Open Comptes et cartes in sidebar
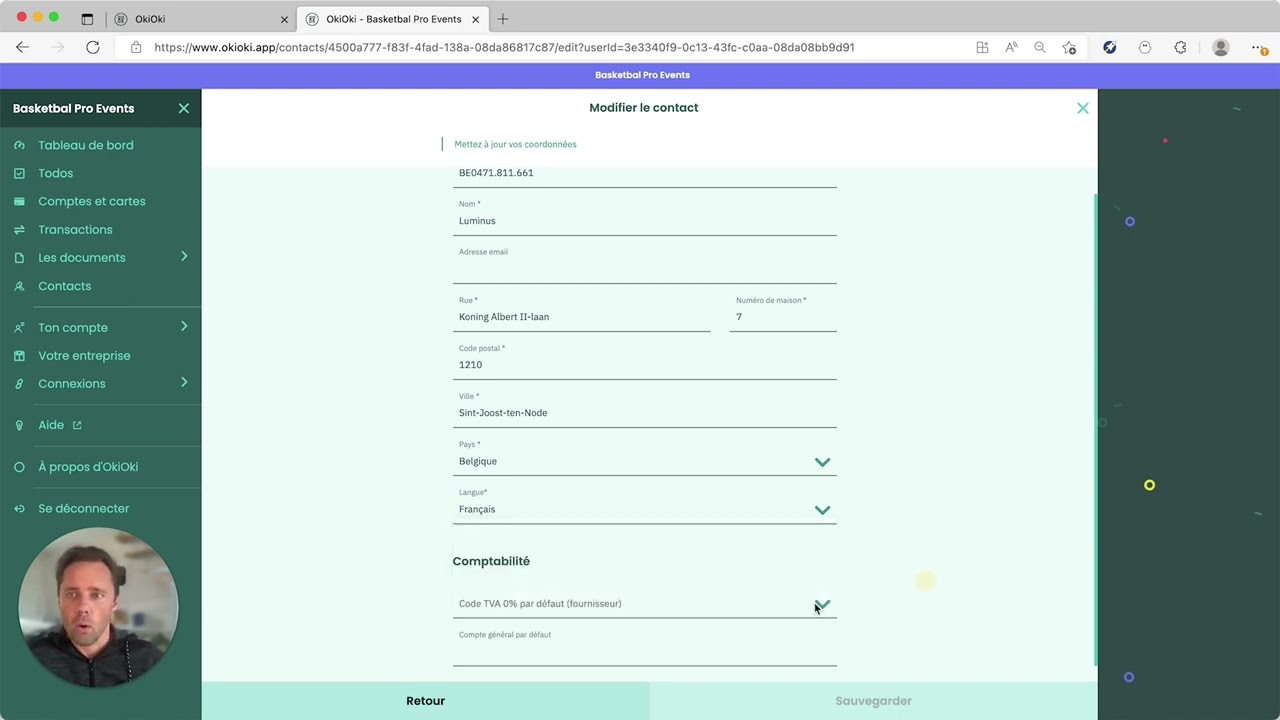The height and width of the screenshot is (720, 1280). pyautogui.click(x=91, y=201)
